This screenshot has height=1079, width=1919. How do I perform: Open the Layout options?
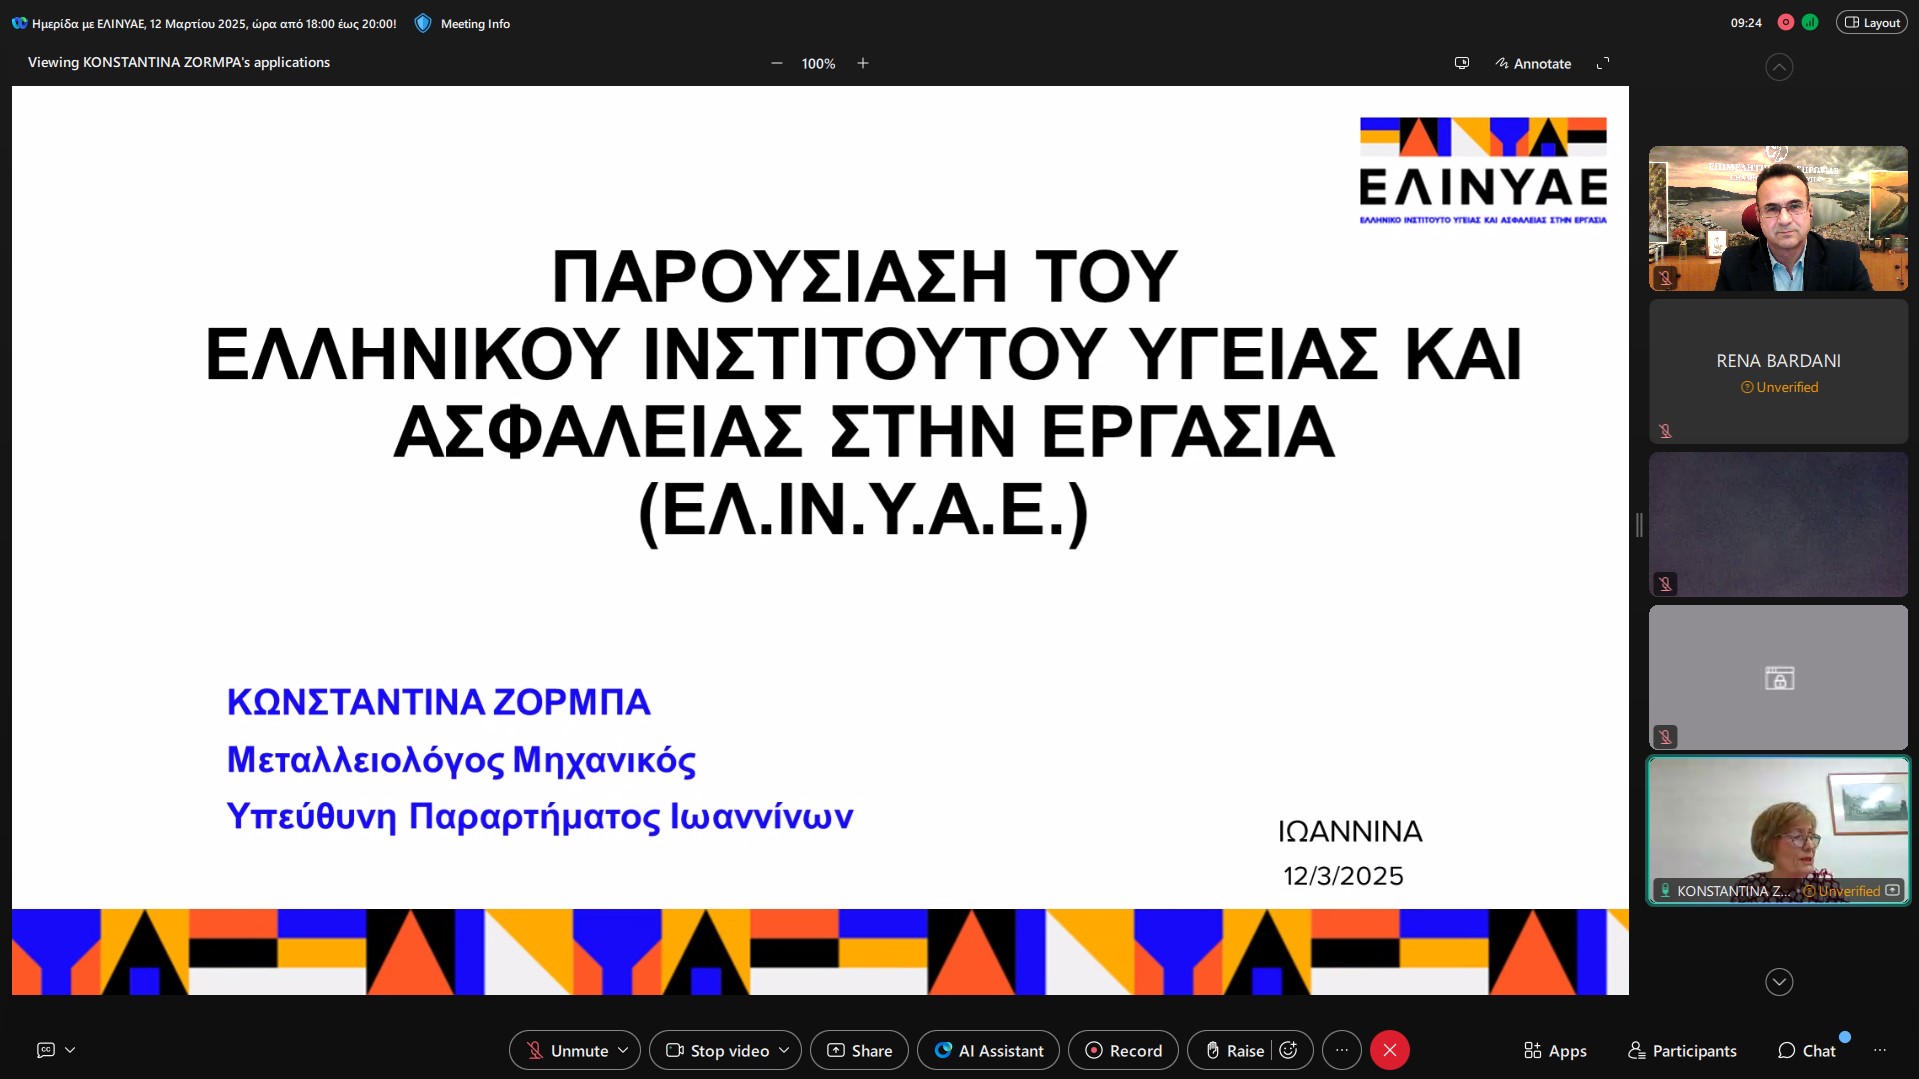(x=1872, y=22)
